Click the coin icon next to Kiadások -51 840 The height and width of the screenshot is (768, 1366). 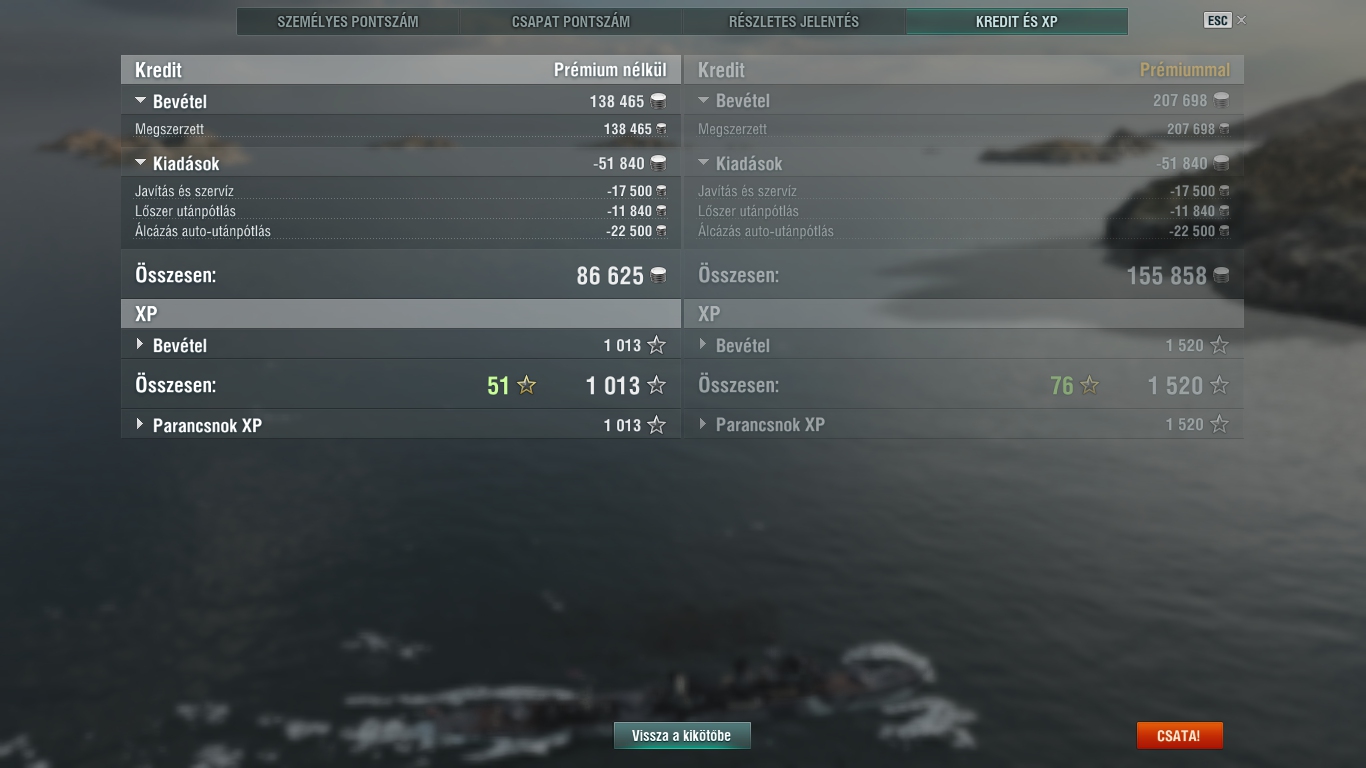(x=658, y=163)
